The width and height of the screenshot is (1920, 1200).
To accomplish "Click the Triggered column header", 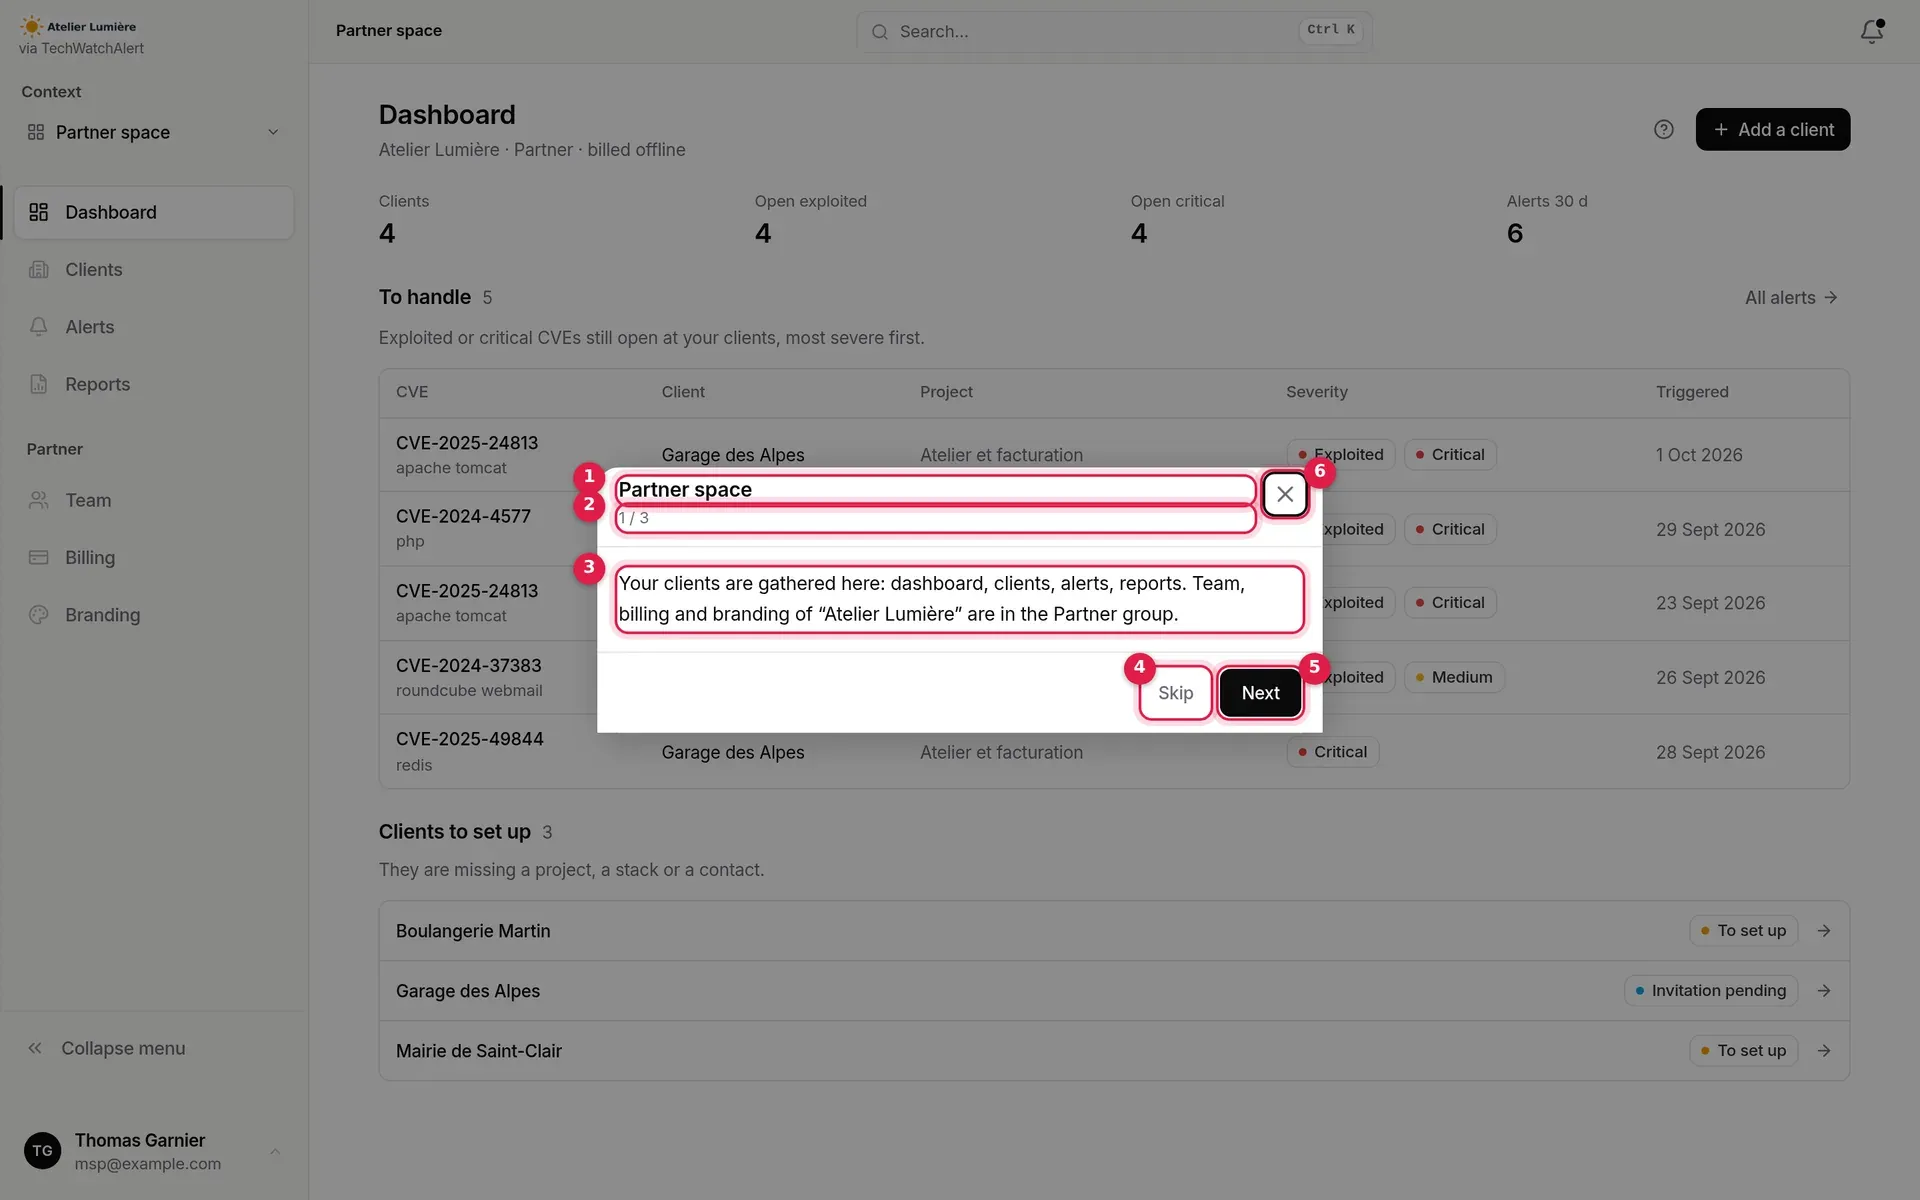I will coord(1692,392).
